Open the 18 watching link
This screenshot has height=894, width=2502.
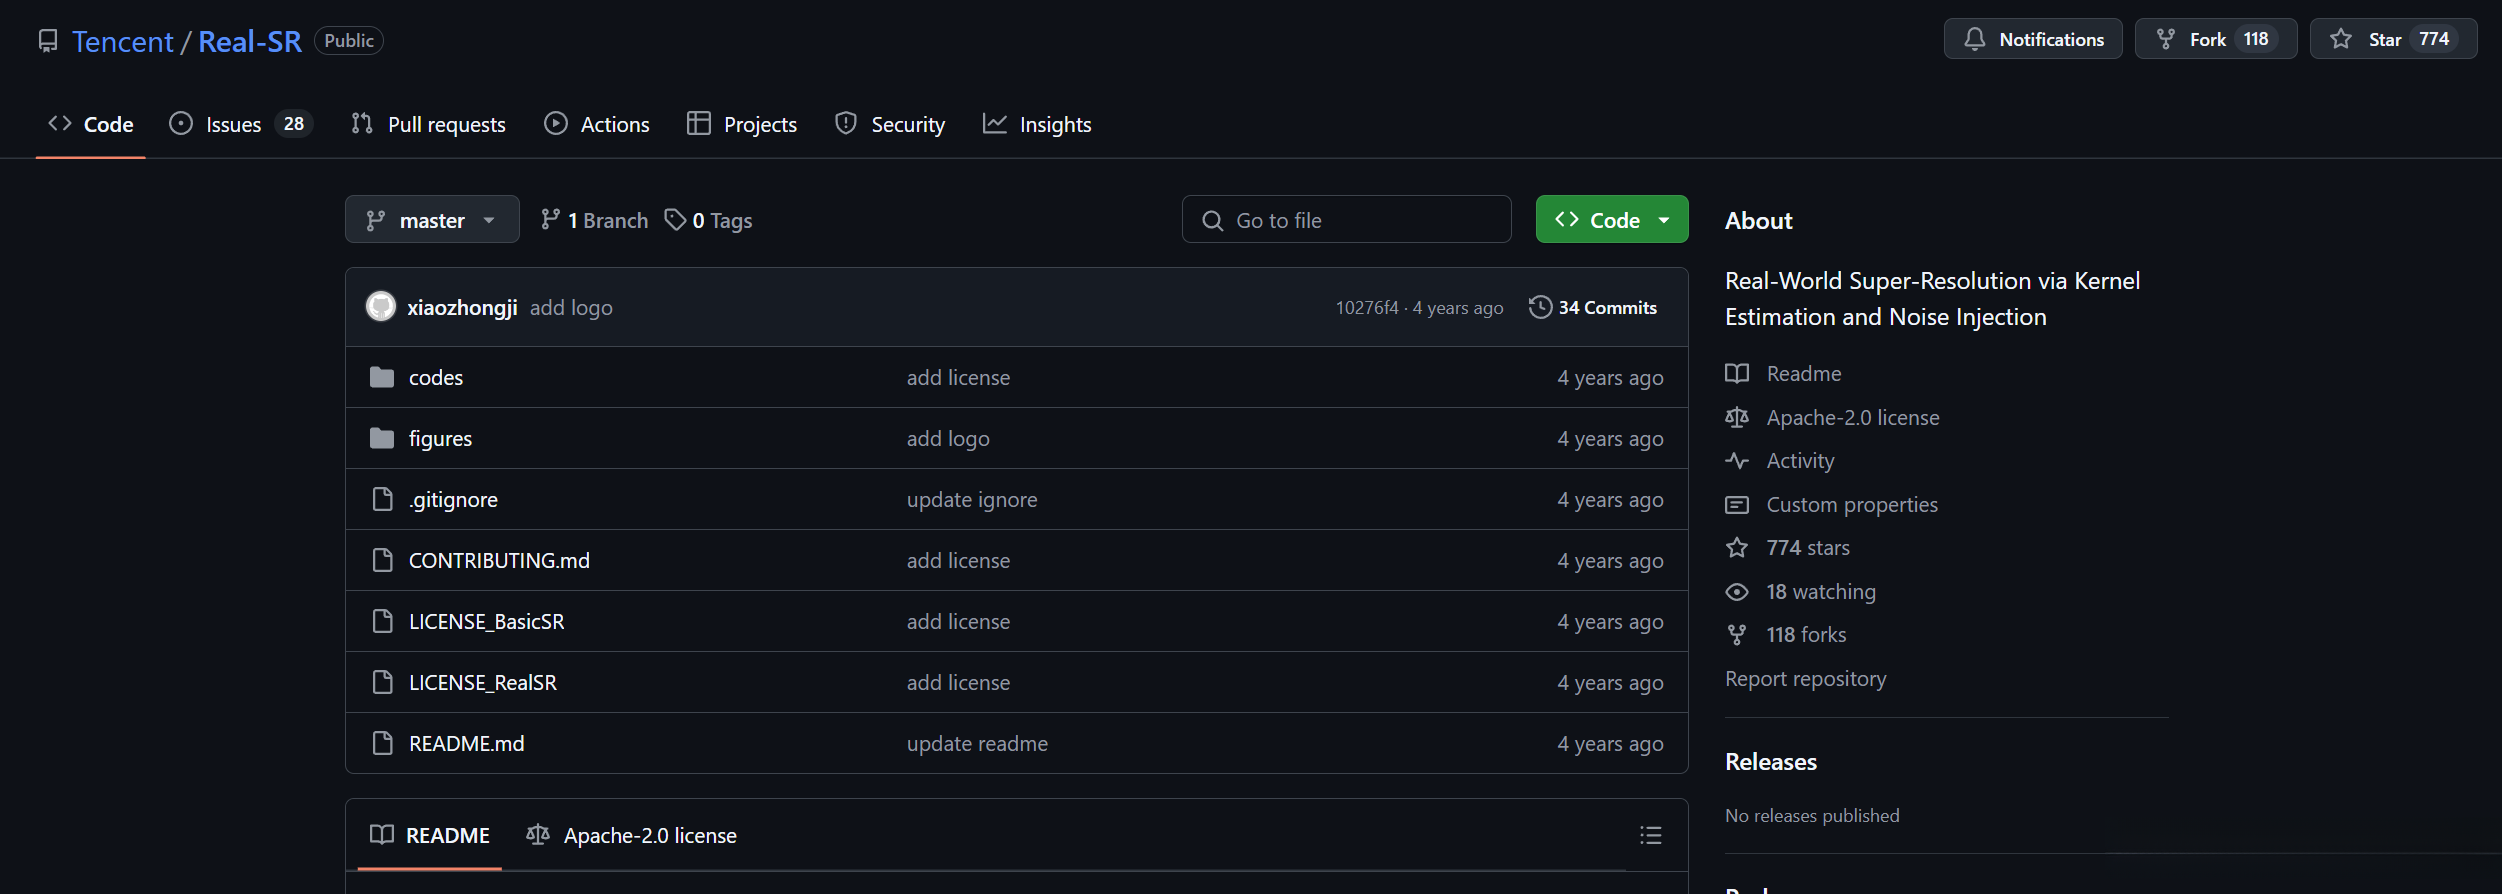pos(1820,592)
